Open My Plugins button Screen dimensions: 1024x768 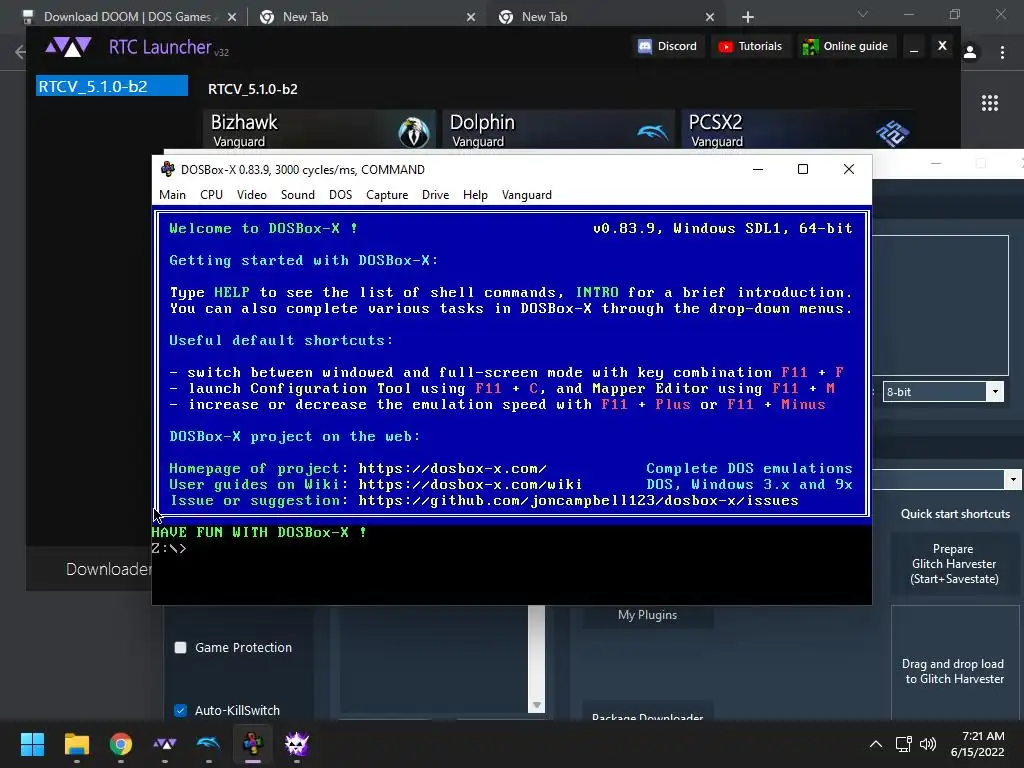(647, 615)
